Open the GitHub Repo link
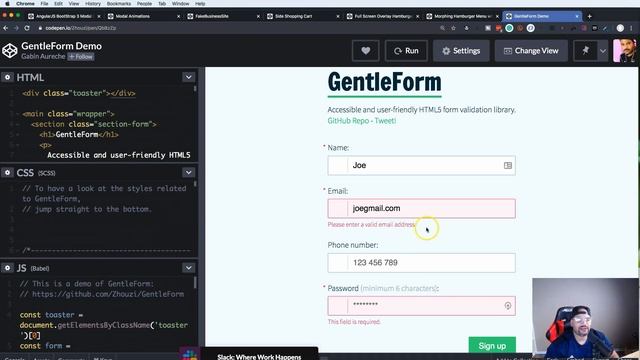 [348, 121]
